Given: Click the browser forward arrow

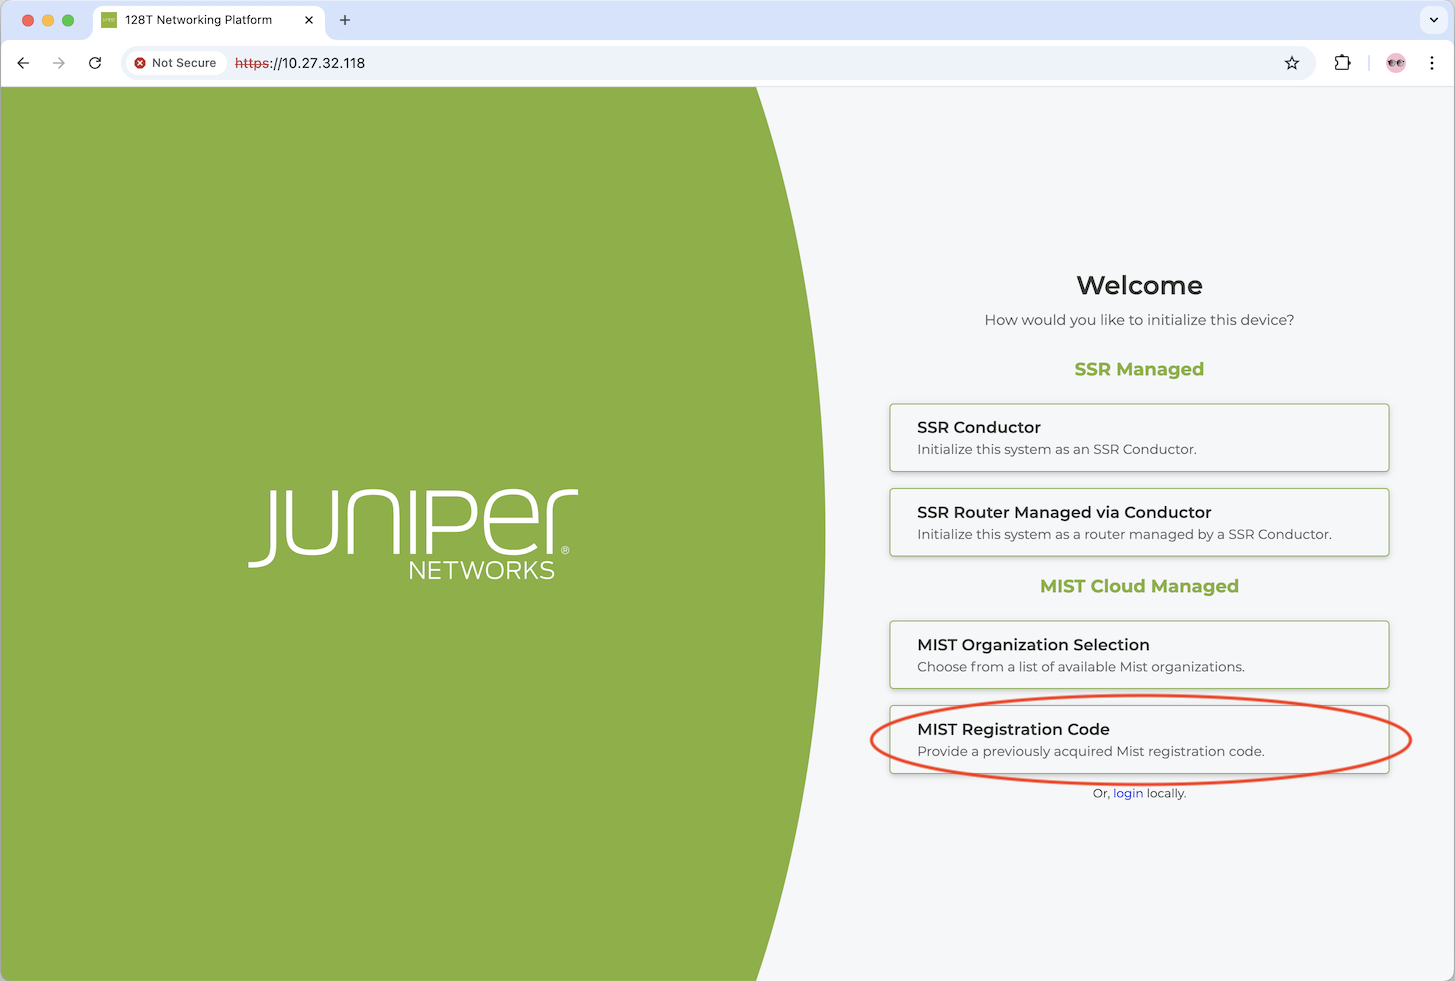Looking at the screenshot, I should (59, 63).
